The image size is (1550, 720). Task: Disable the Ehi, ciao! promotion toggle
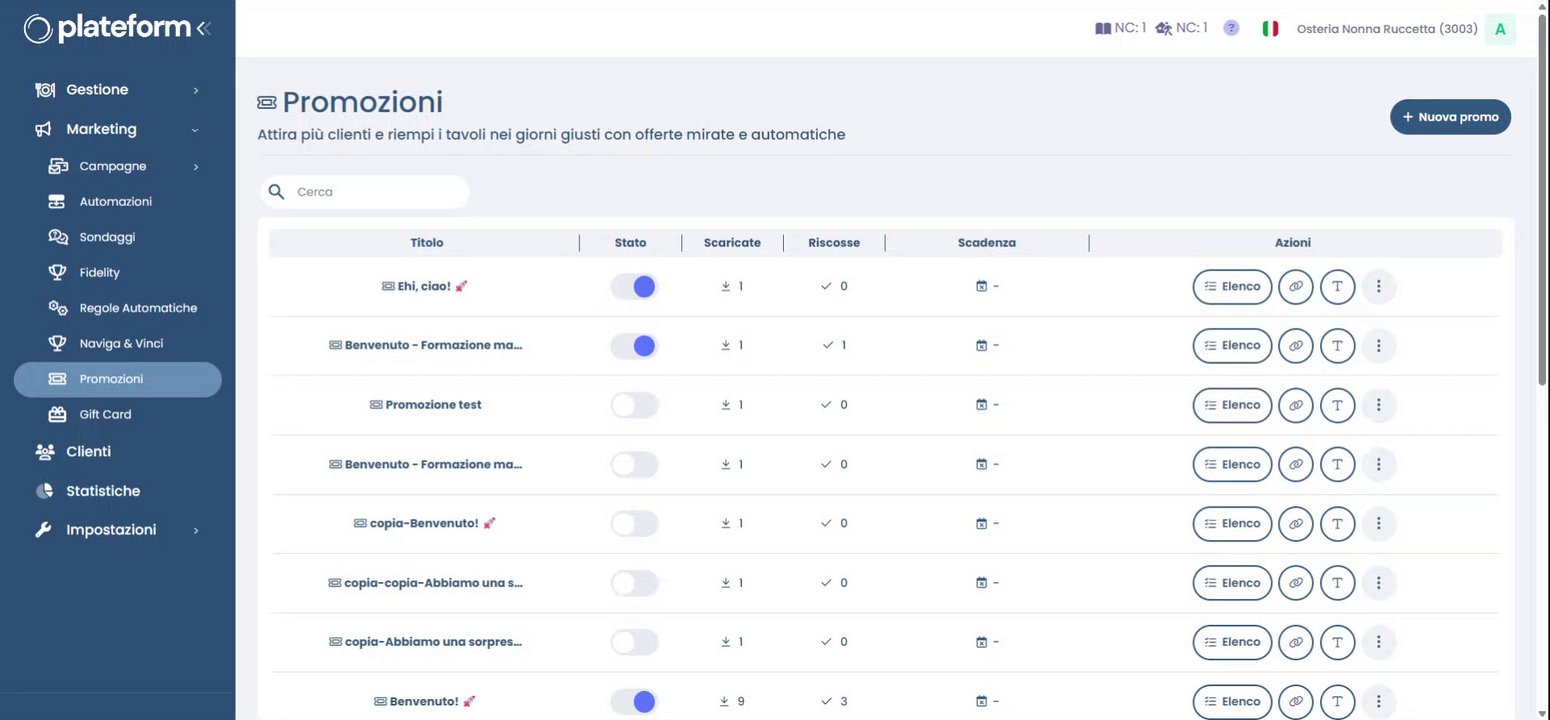(x=635, y=287)
